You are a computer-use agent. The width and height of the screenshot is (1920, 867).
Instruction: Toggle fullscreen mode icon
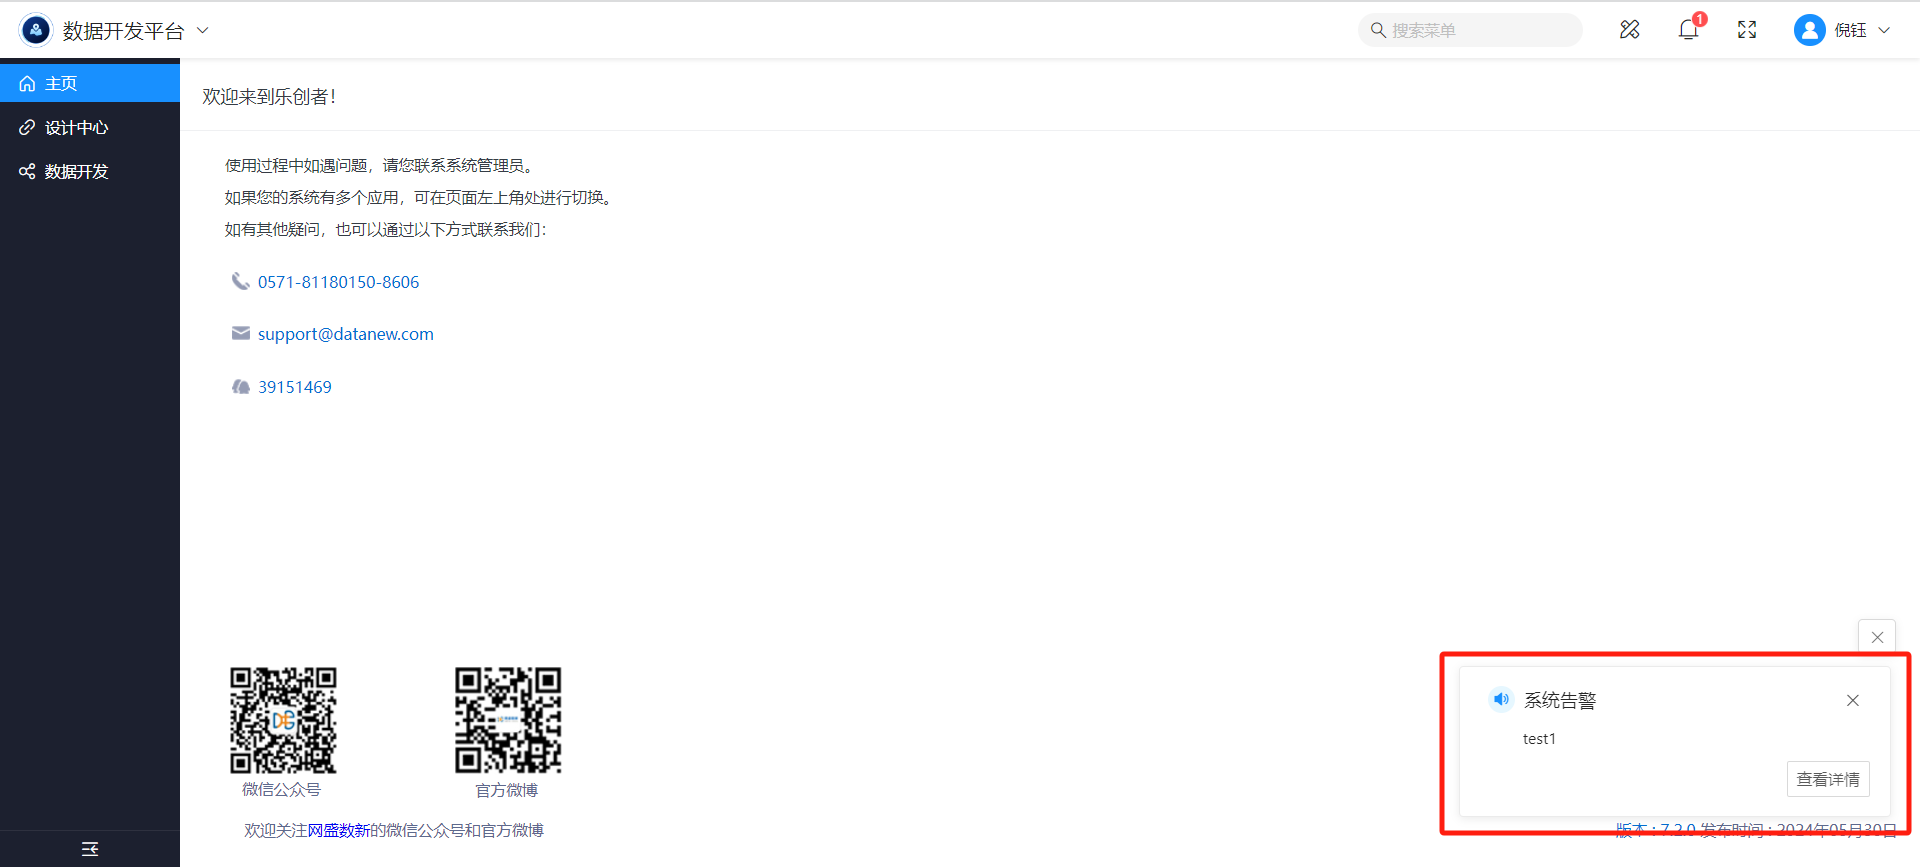click(1747, 30)
